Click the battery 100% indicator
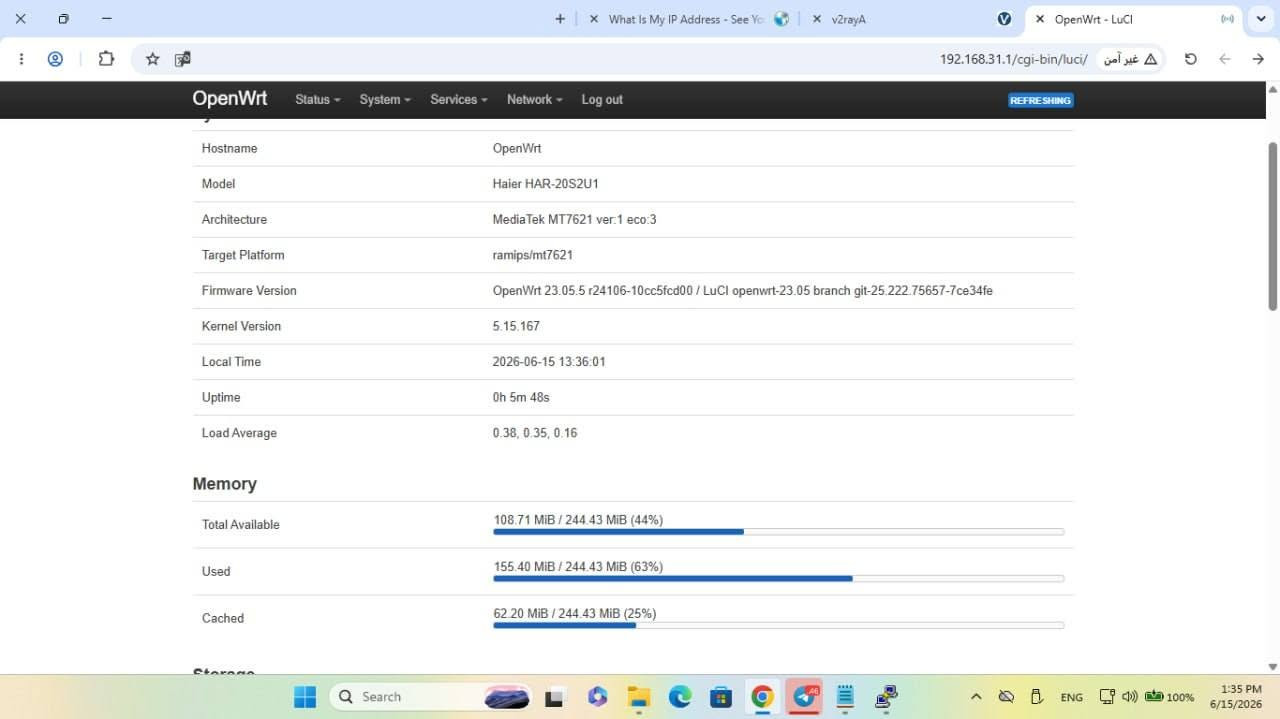The width and height of the screenshot is (1280, 719). click(x=1170, y=697)
